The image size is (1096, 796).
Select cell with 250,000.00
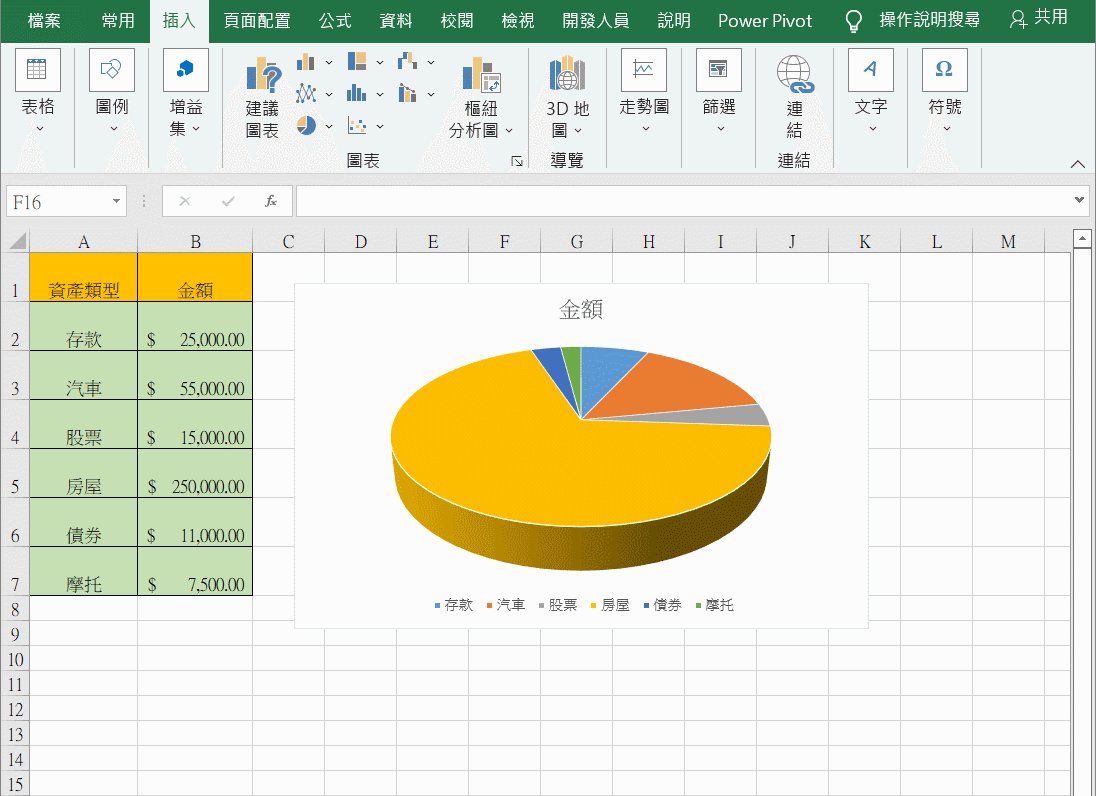click(195, 473)
